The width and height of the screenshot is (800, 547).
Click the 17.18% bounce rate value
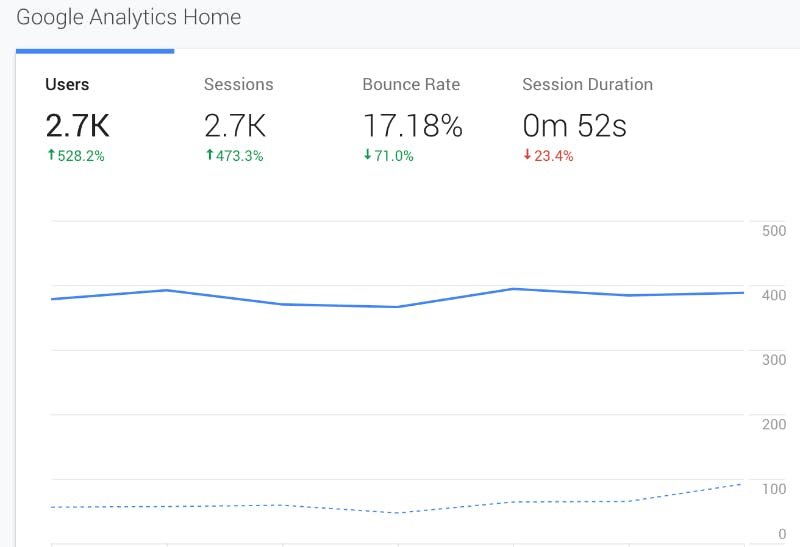pyautogui.click(x=413, y=126)
